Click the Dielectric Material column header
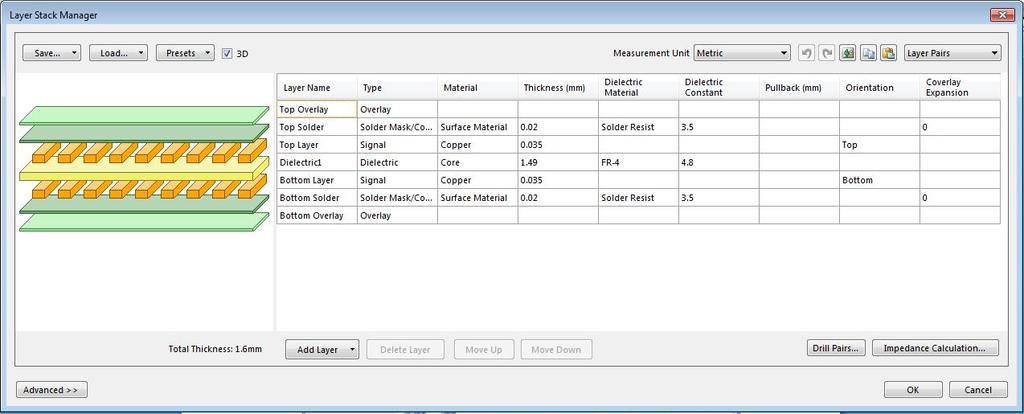1024x414 pixels. click(638, 88)
